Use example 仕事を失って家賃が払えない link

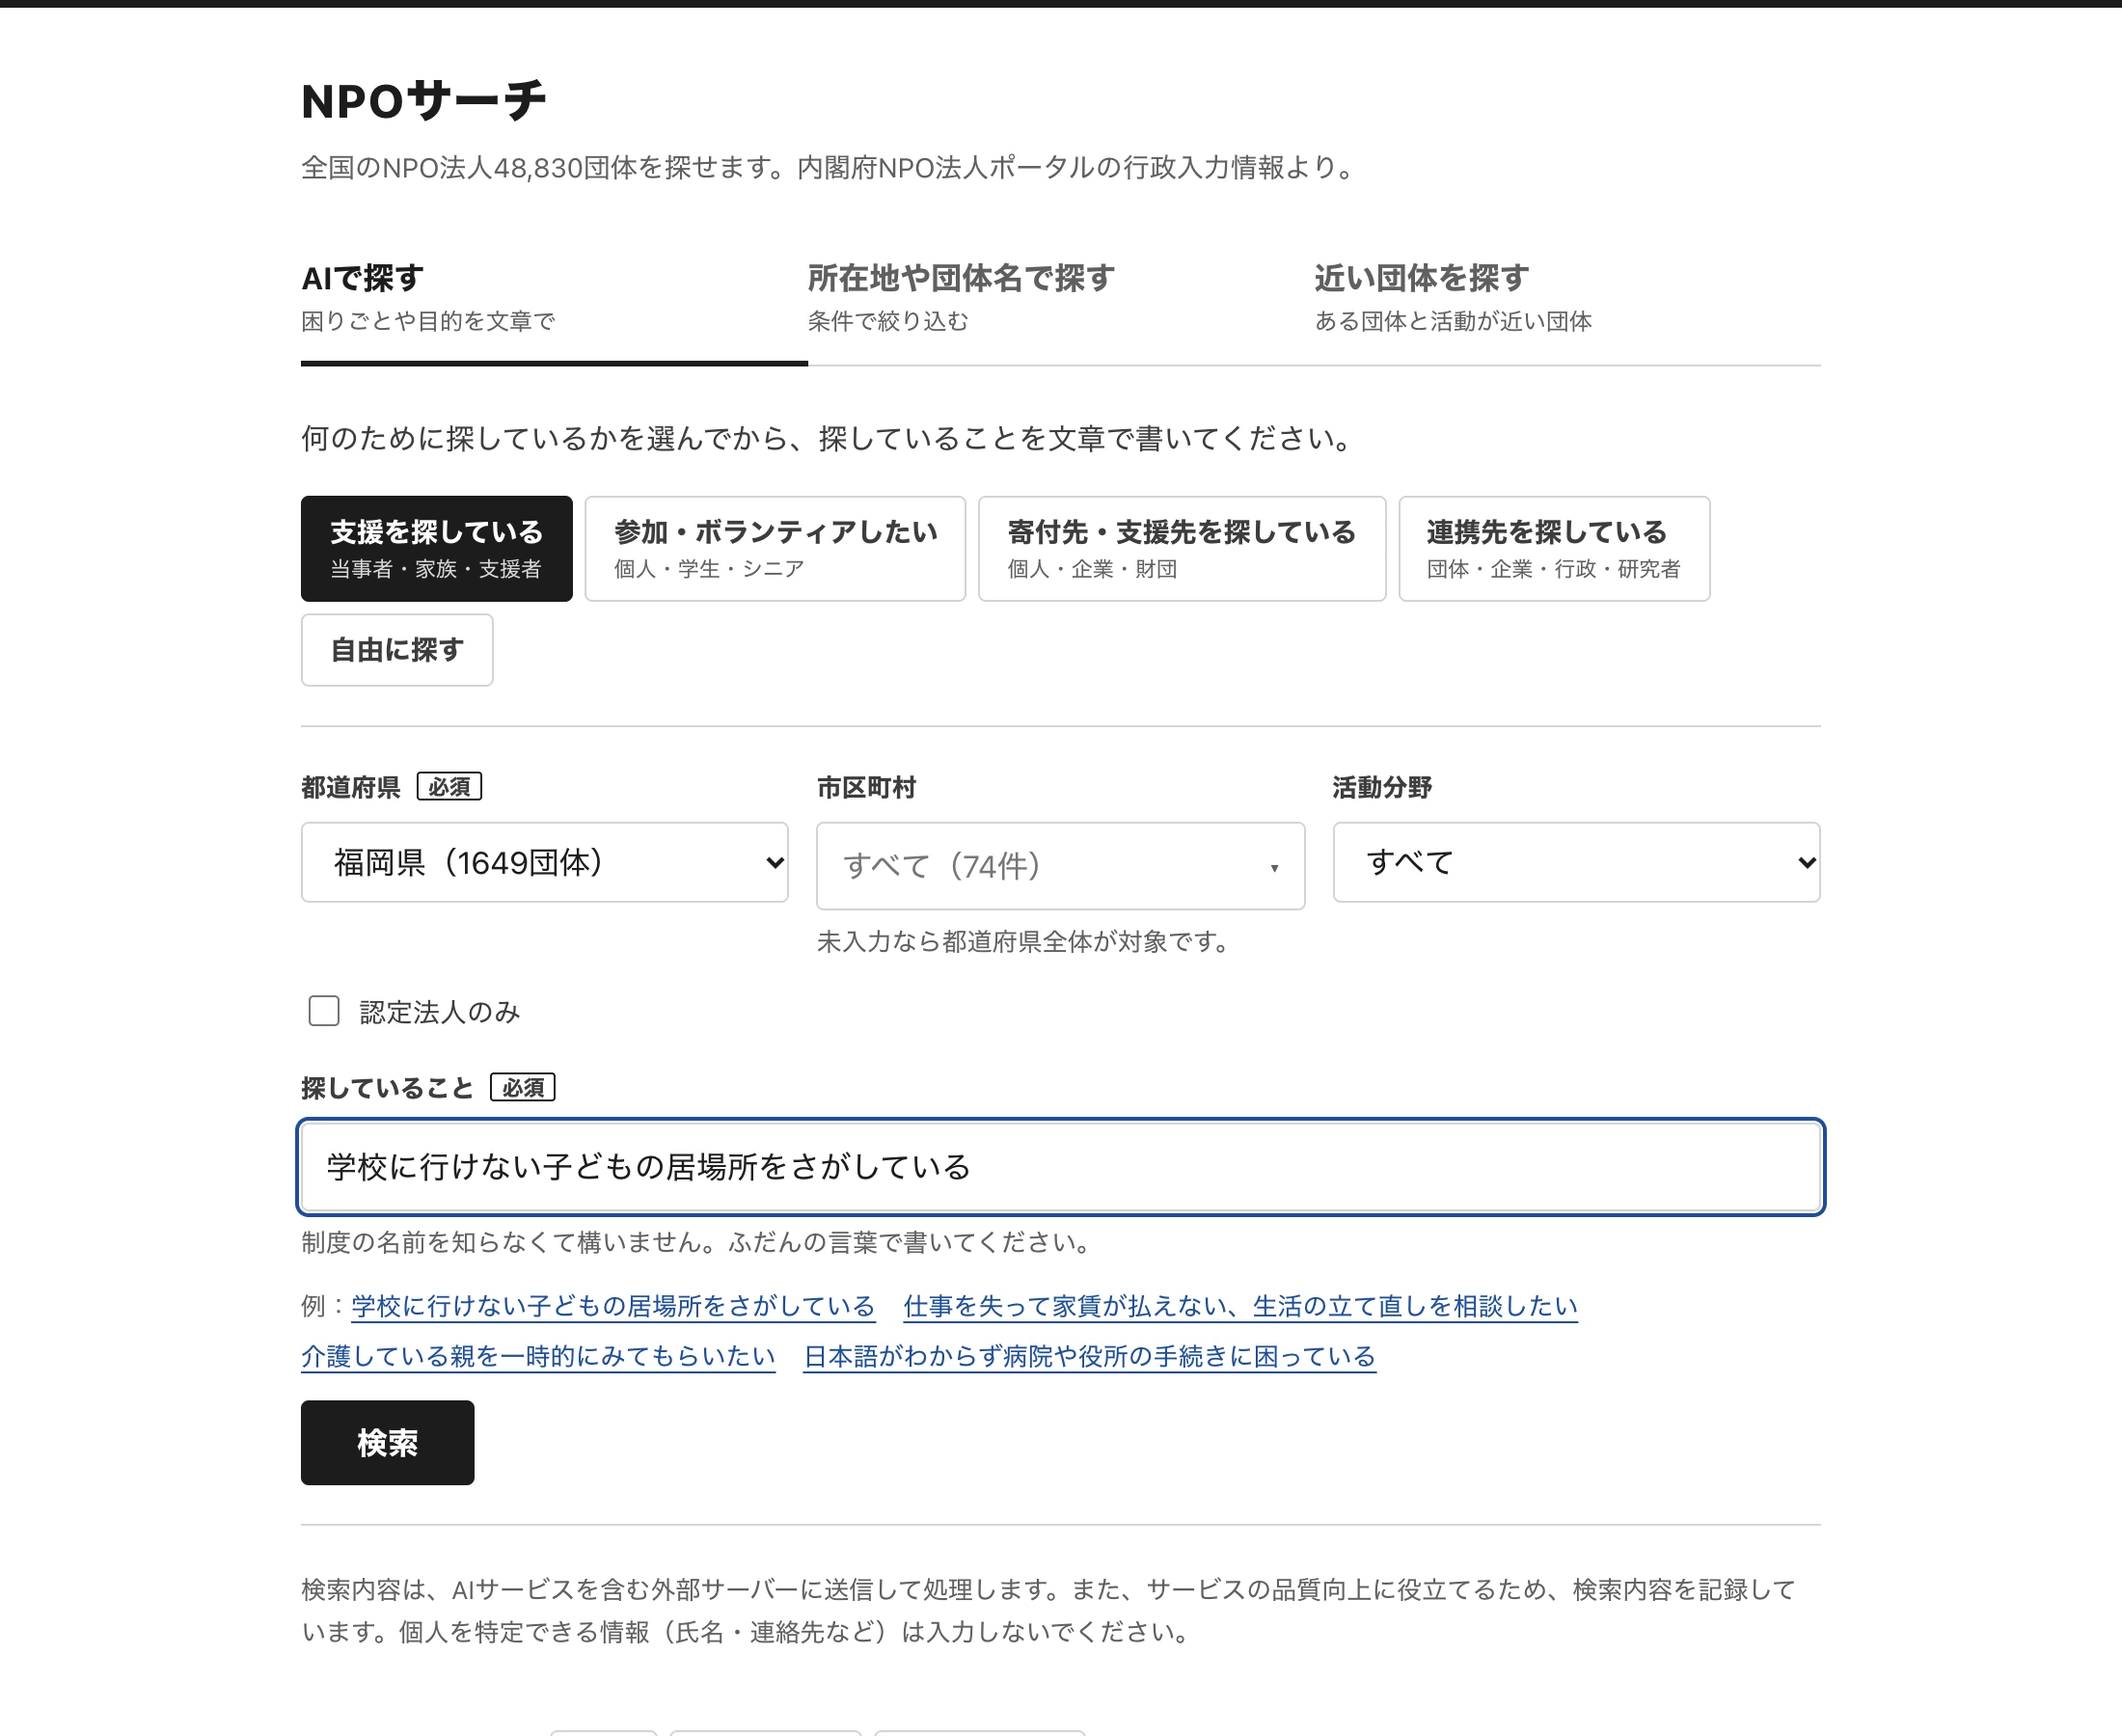[x=1240, y=1306]
